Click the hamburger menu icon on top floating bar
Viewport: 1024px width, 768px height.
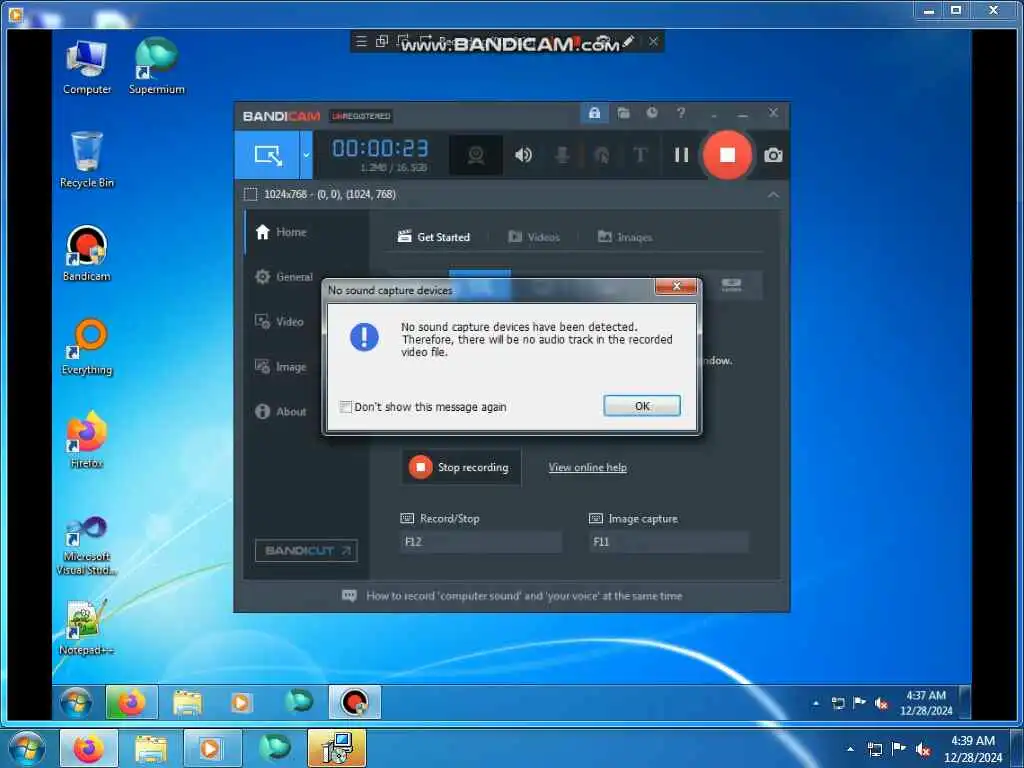(x=361, y=42)
